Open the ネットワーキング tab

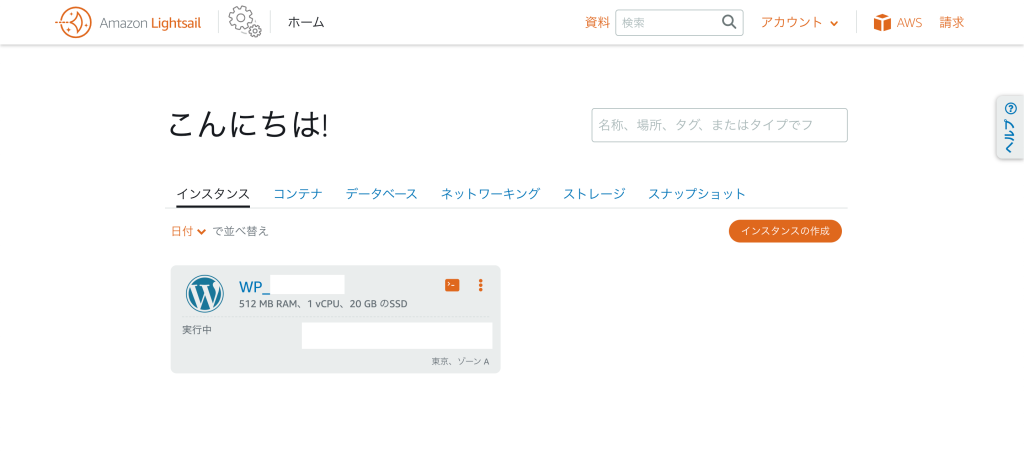click(x=490, y=194)
